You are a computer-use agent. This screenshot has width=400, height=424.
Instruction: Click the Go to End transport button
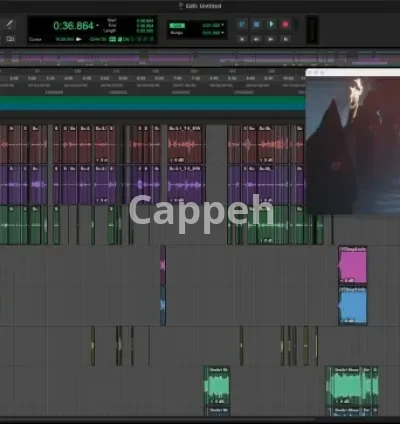coord(286,39)
